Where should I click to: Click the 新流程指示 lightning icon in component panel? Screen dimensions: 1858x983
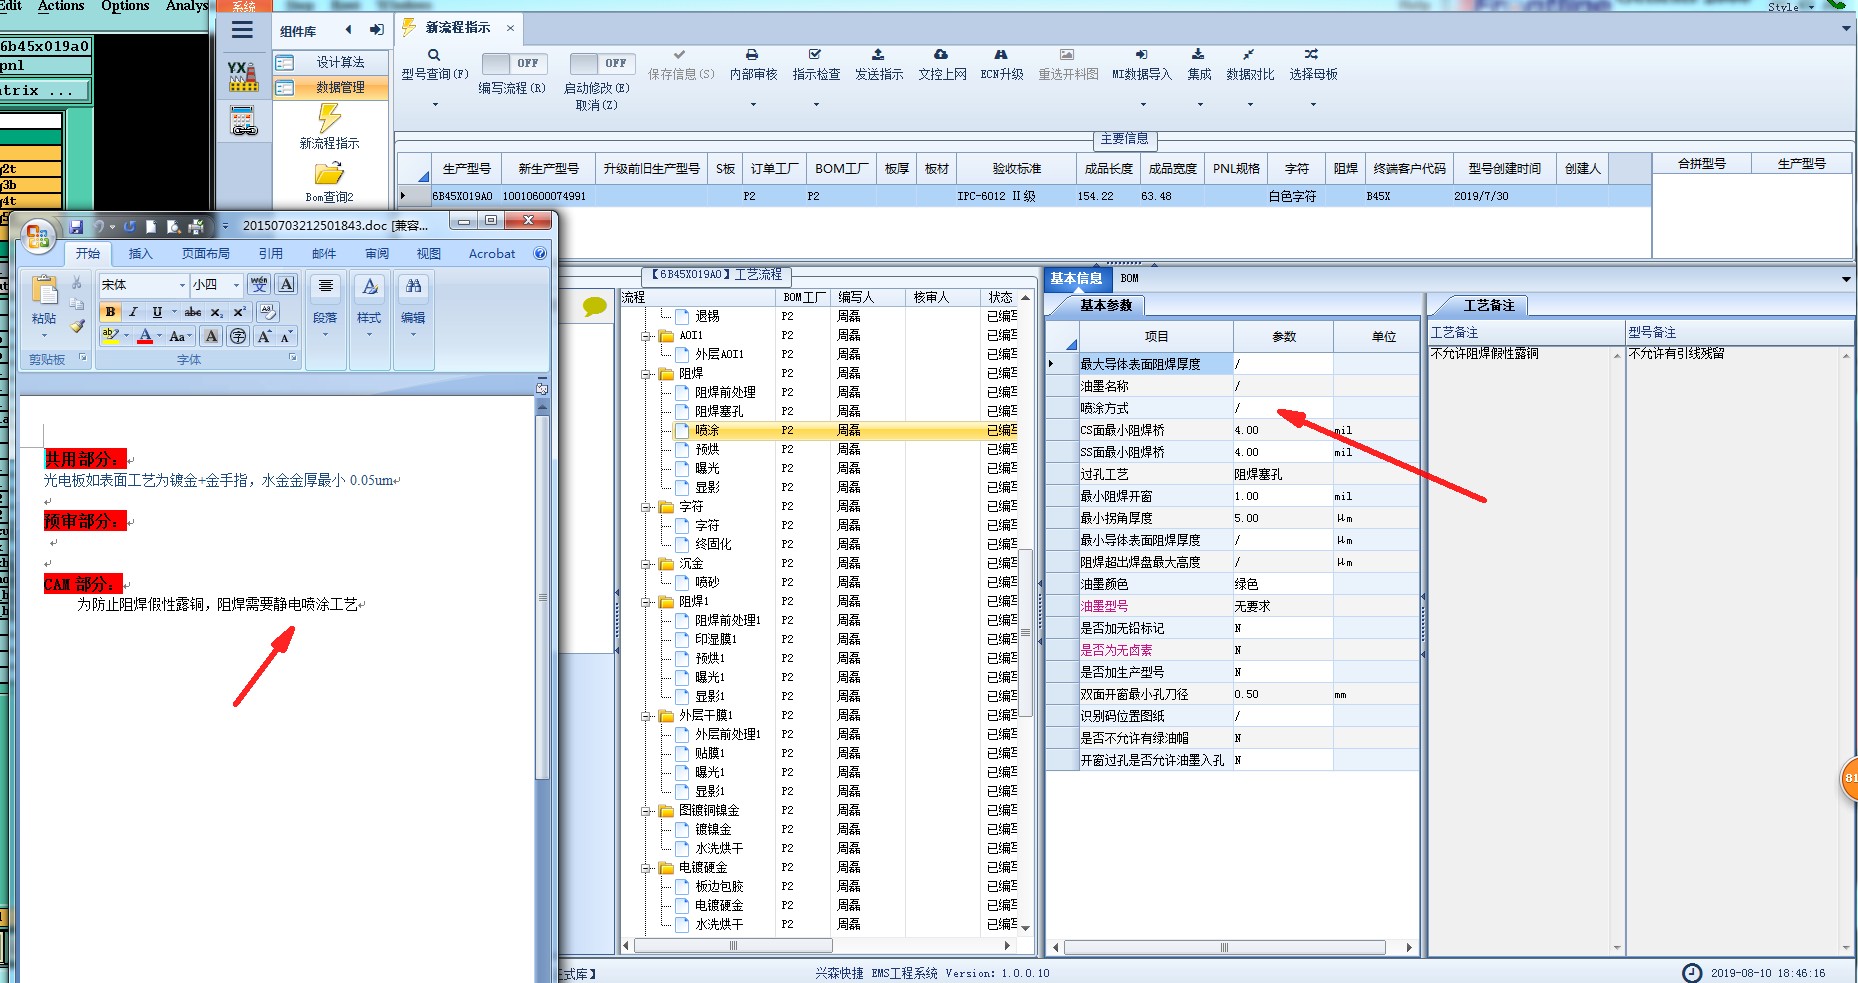[x=329, y=118]
